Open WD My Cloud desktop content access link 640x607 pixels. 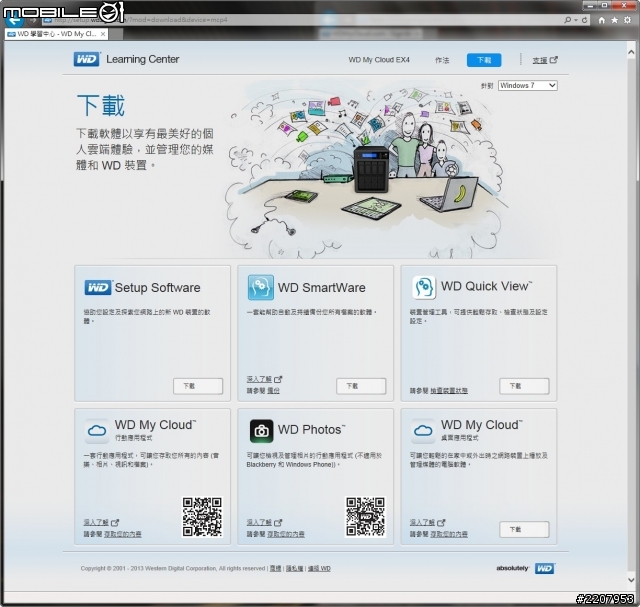(449, 534)
